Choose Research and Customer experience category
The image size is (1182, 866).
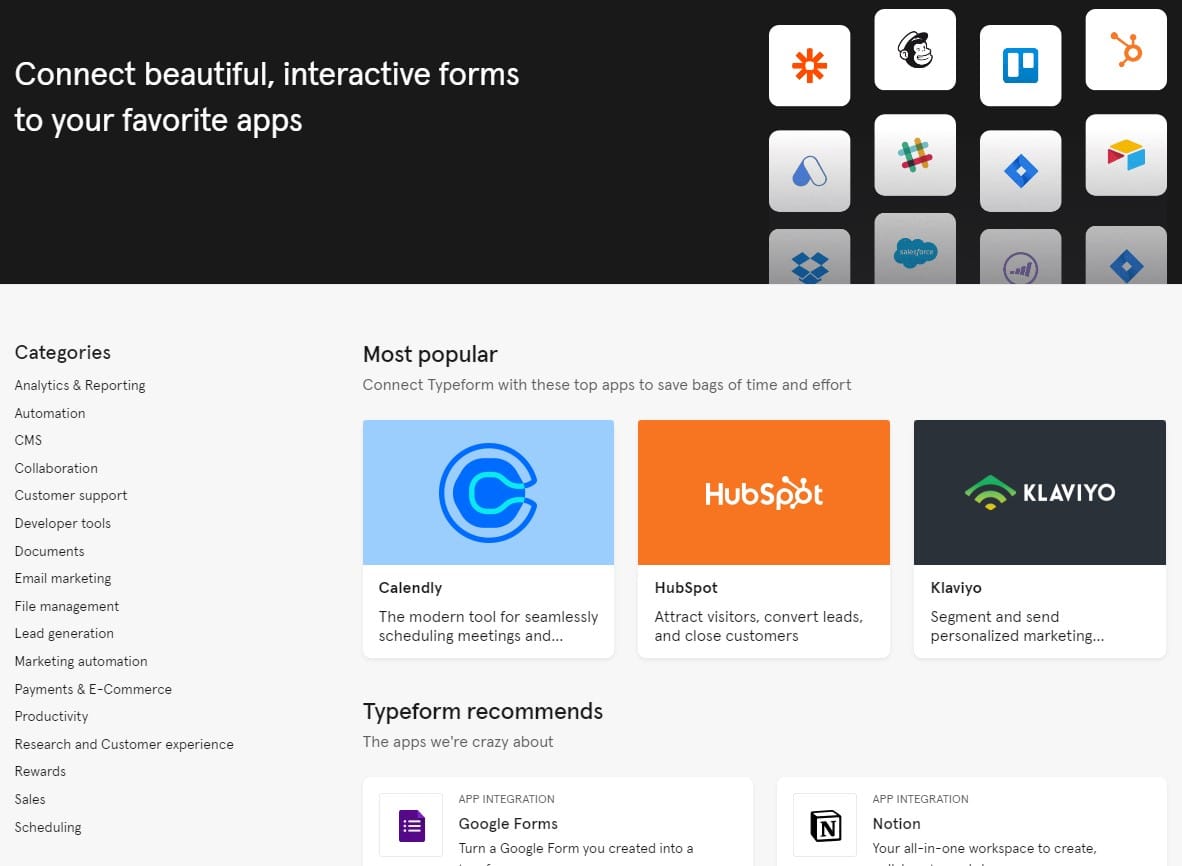124,744
